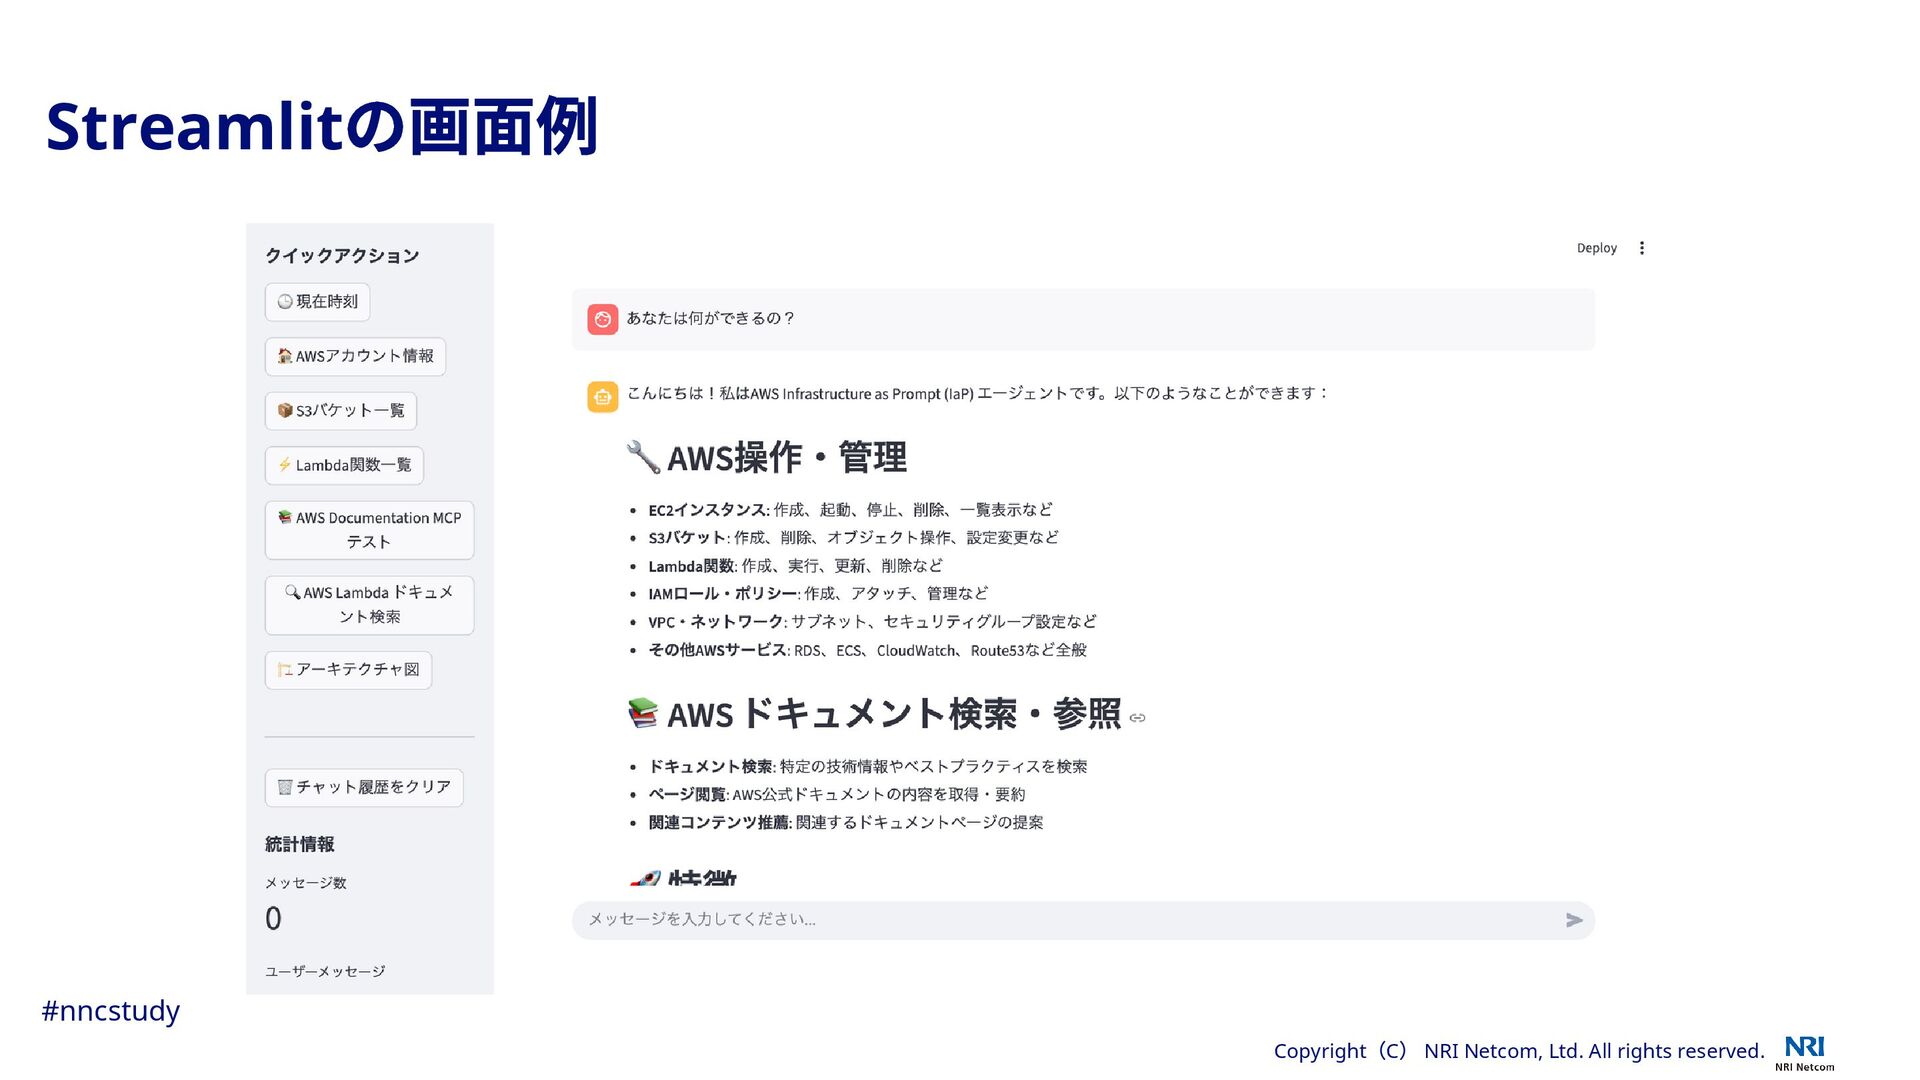The image size is (1920, 1080).
Task: Click the その他AWSサービス bullet item
Action: click(x=867, y=650)
